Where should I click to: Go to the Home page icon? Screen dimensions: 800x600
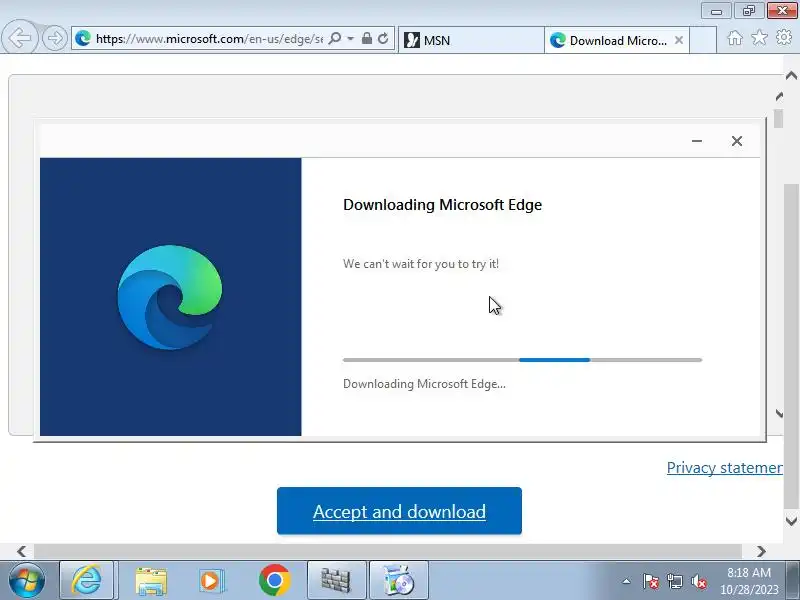735,38
